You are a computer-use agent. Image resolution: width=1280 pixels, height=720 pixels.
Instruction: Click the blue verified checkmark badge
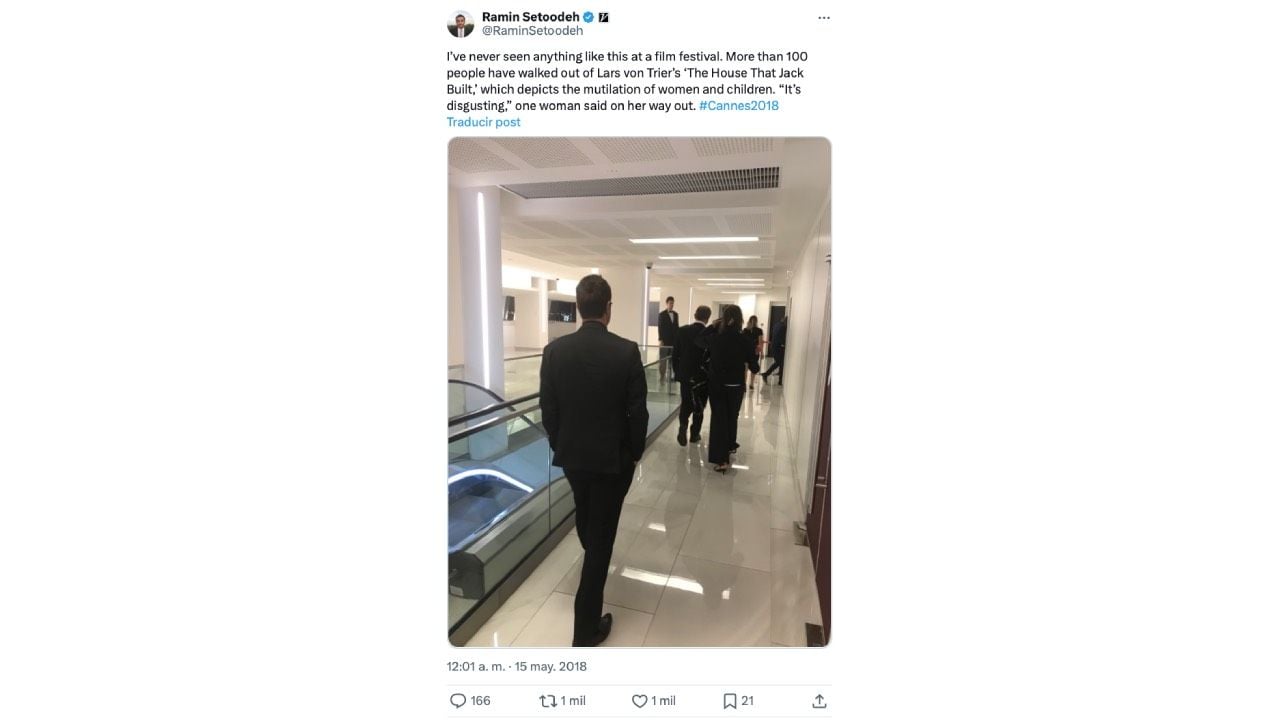pos(589,17)
